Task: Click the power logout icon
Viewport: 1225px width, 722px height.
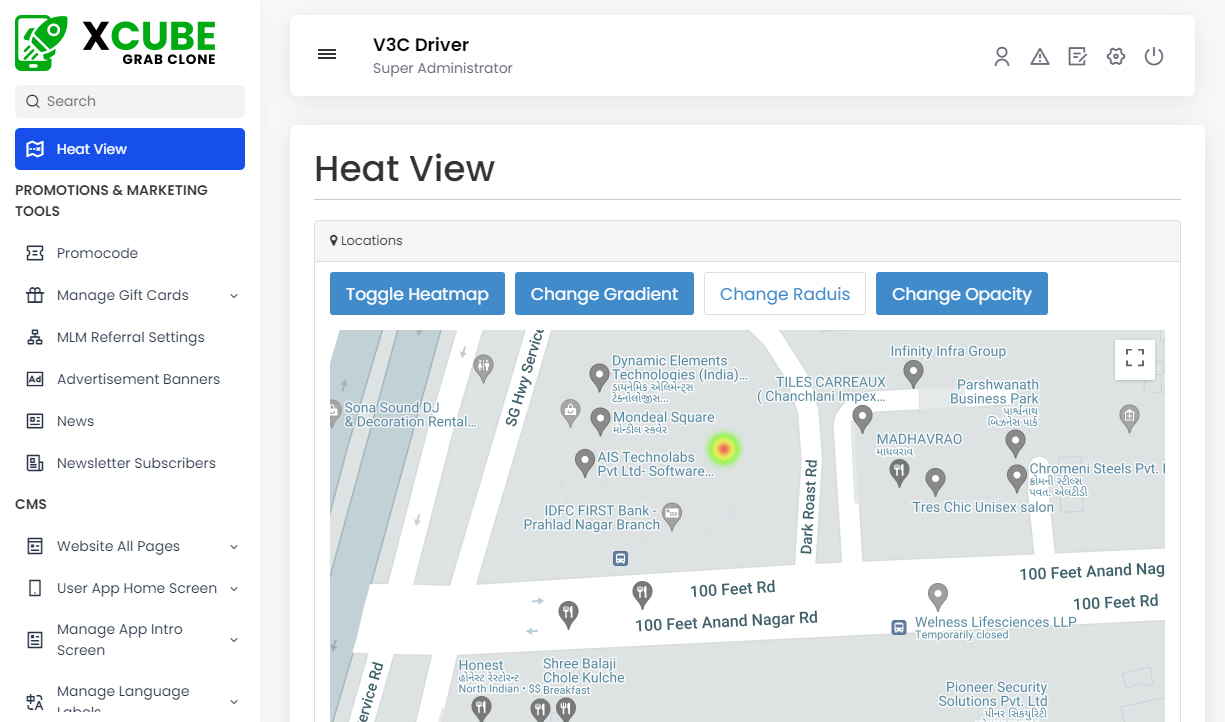Action: click(1154, 57)
